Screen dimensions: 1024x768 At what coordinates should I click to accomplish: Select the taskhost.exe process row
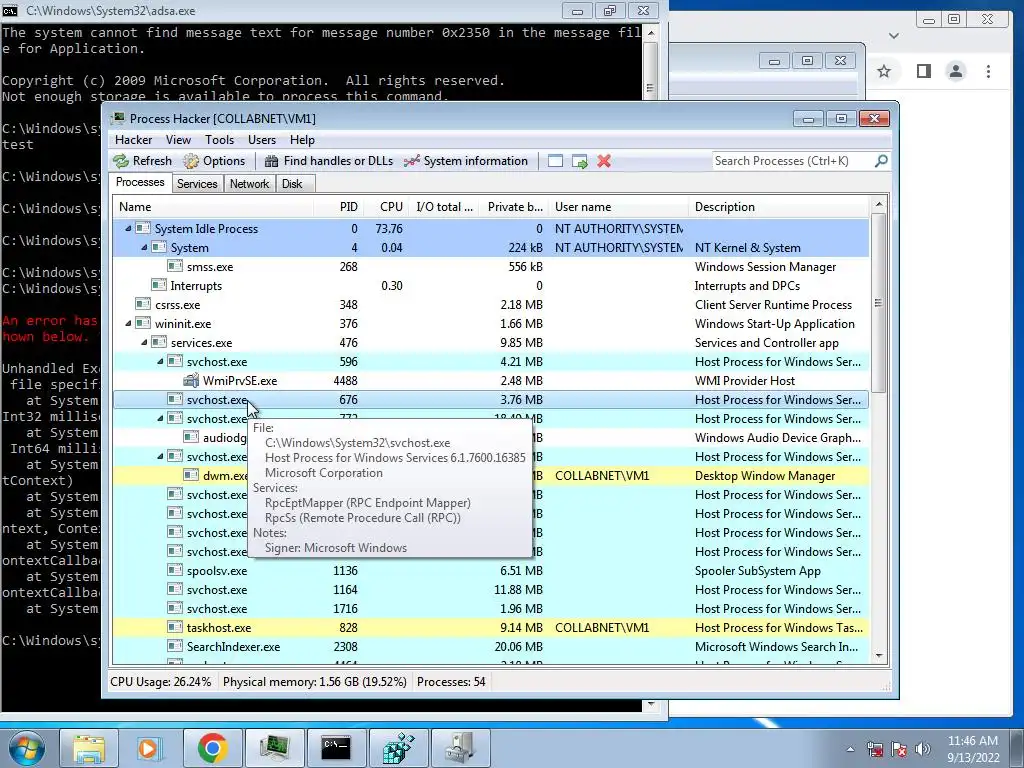point(491,628)
